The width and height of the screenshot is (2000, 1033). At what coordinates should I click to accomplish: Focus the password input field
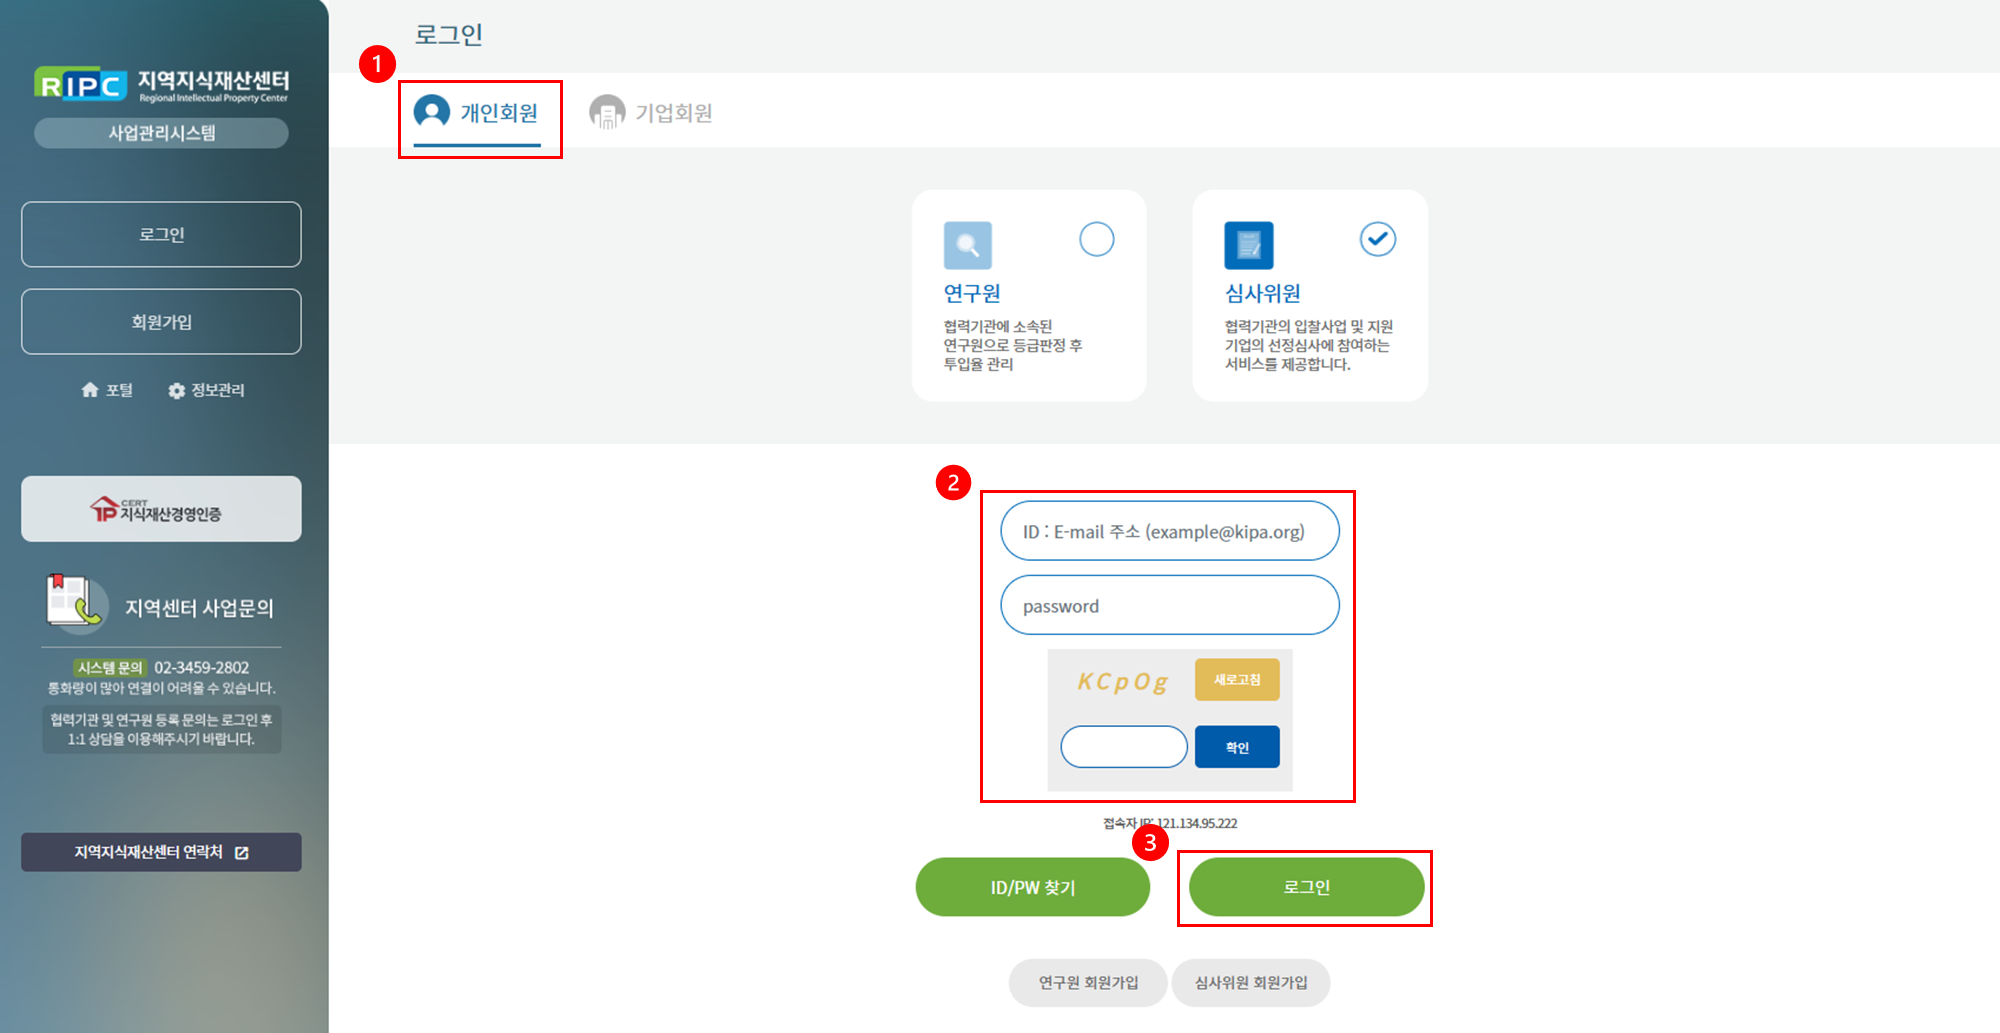click(1169, 605)
